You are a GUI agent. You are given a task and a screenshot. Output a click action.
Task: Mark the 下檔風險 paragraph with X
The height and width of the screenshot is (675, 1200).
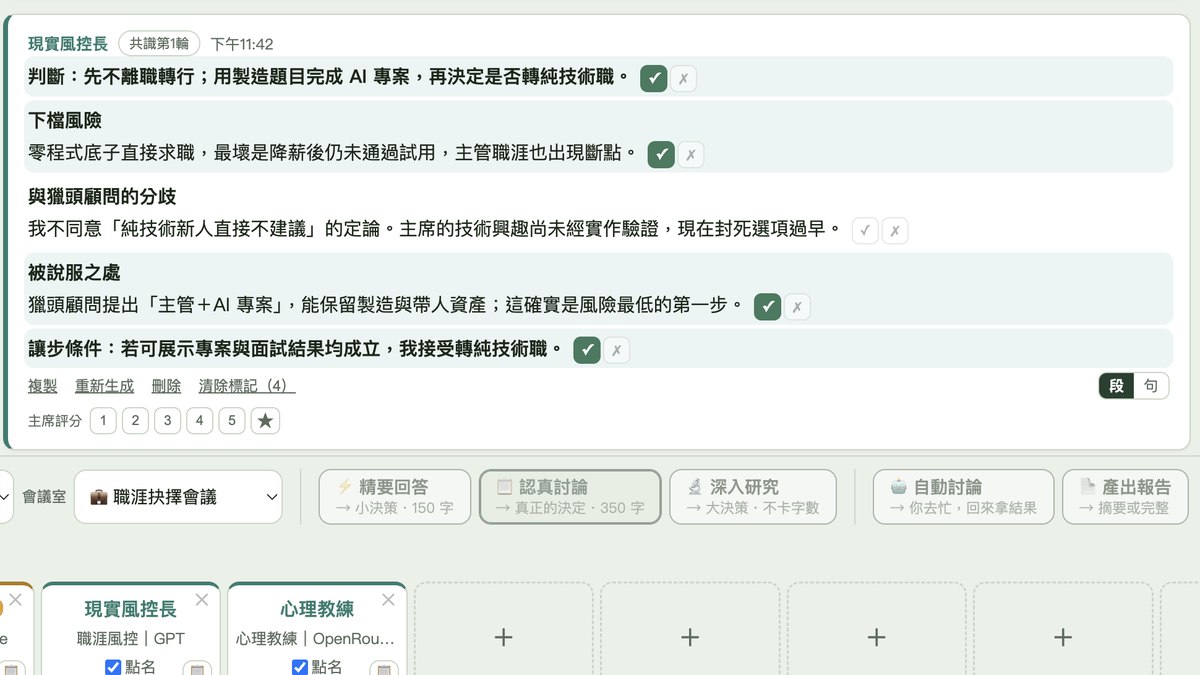[691, 154]
